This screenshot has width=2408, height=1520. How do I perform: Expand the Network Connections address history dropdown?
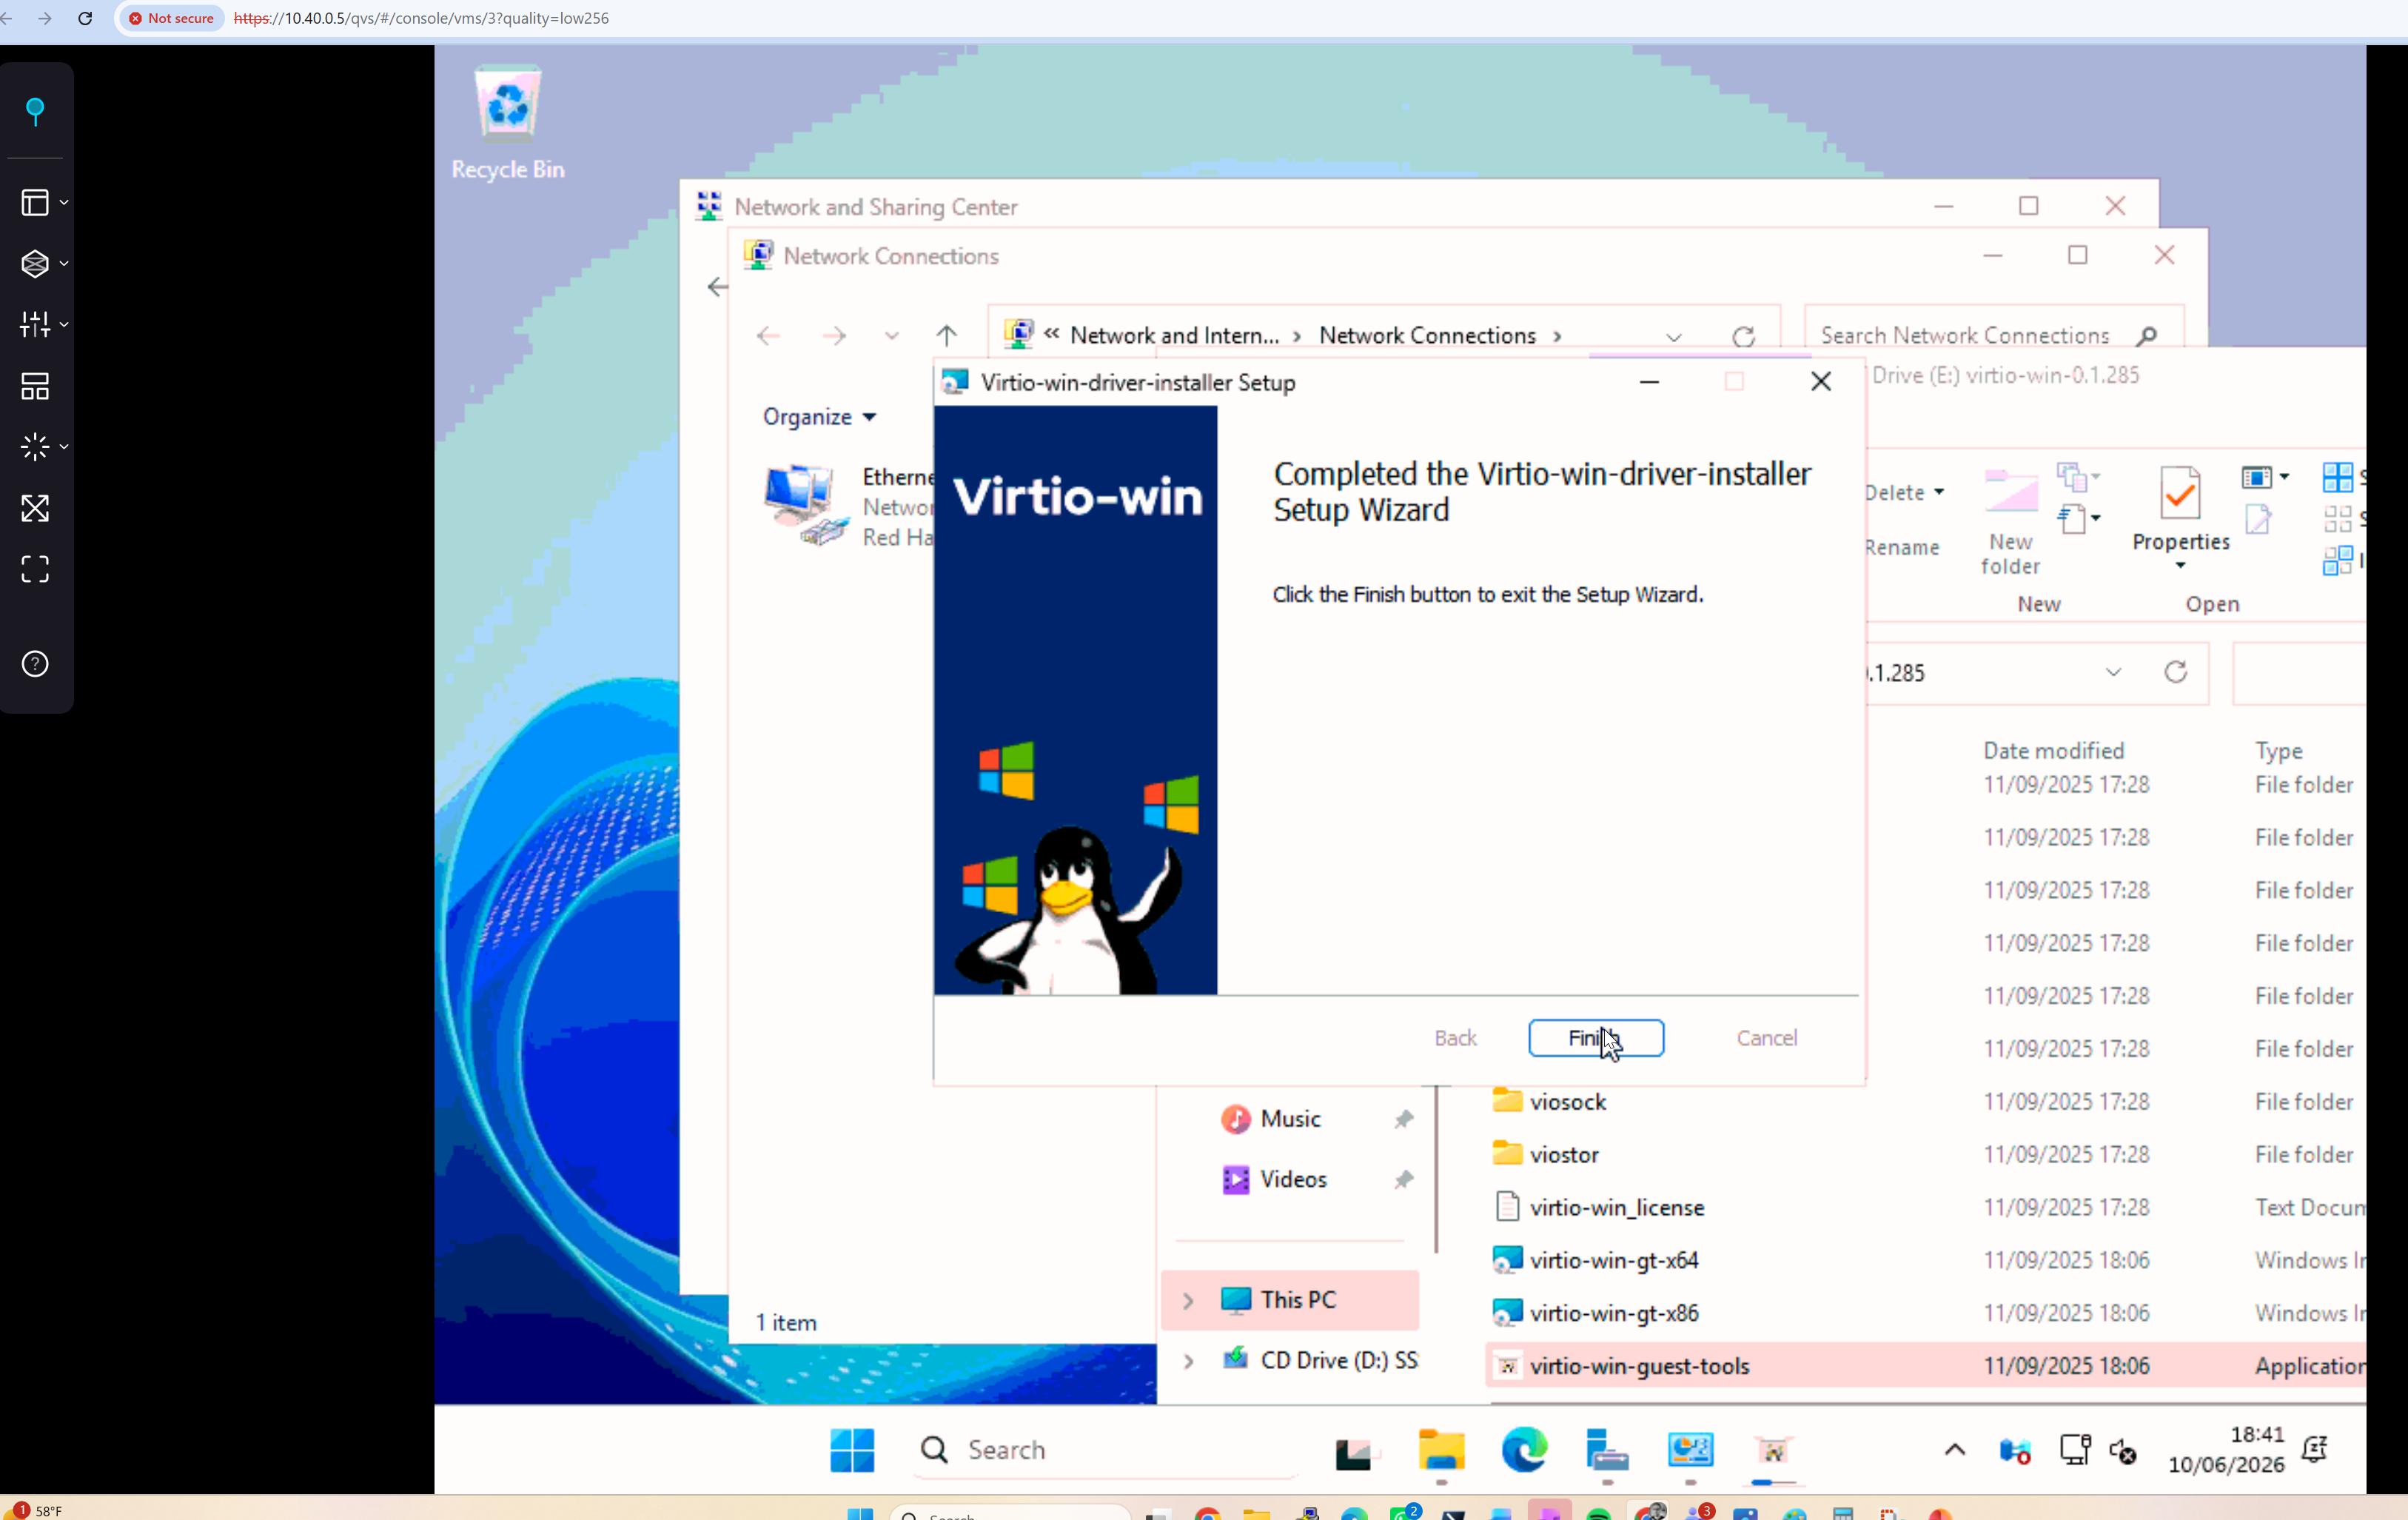click(x=1673, y=337)
